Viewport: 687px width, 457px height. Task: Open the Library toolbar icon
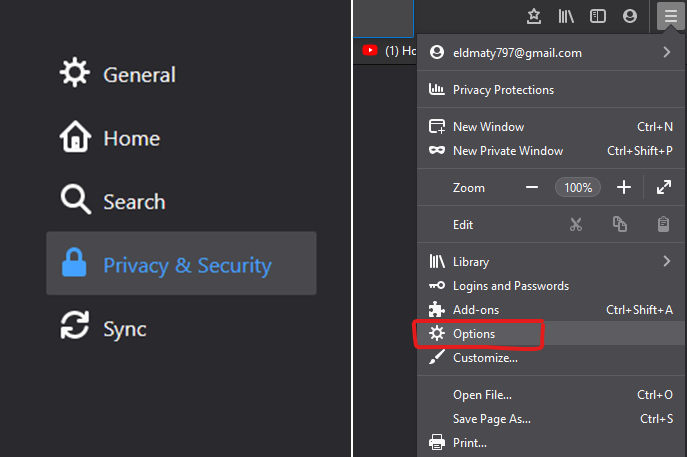566,16
